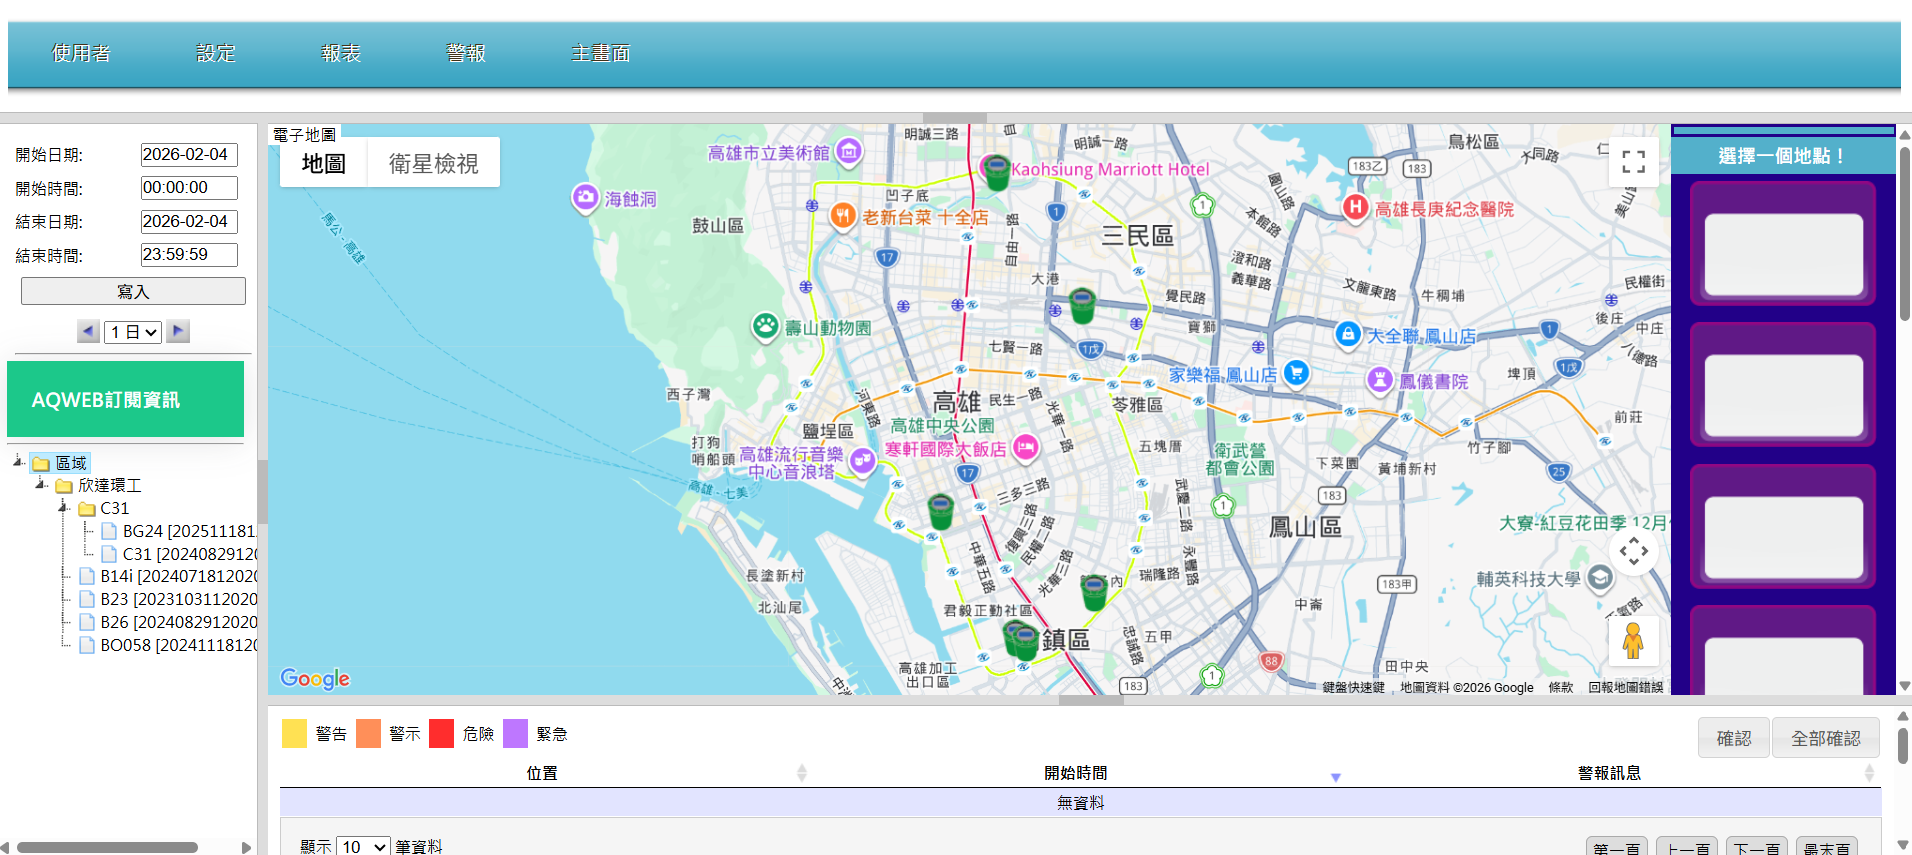Click 輔英科技大學 school pin icon
Image resolution: width=1912 pixels, height=855 pixels.
coord(1600,577)
